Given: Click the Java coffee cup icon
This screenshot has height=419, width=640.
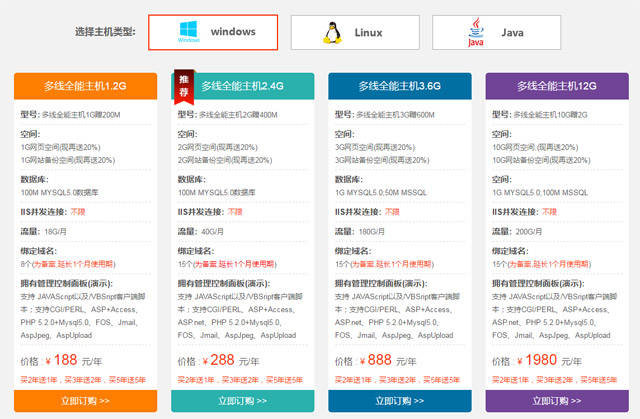Looking at the screenshot, I should (476, 32).
